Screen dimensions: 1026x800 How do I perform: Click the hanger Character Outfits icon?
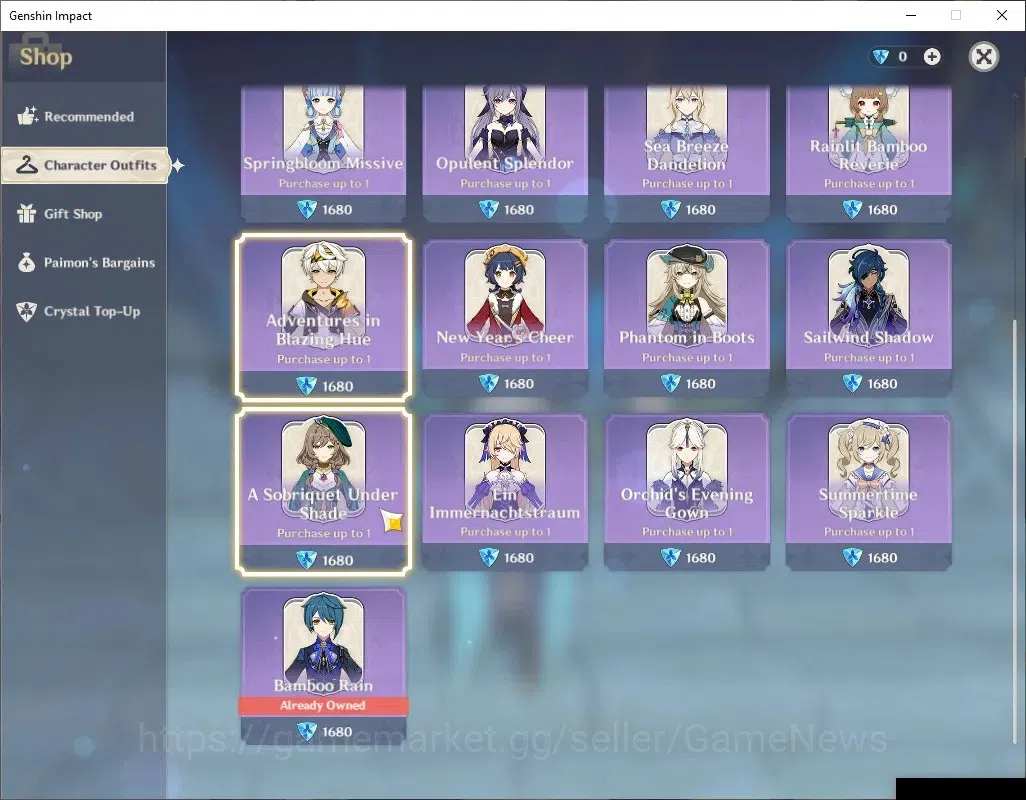tap(27, 164)
